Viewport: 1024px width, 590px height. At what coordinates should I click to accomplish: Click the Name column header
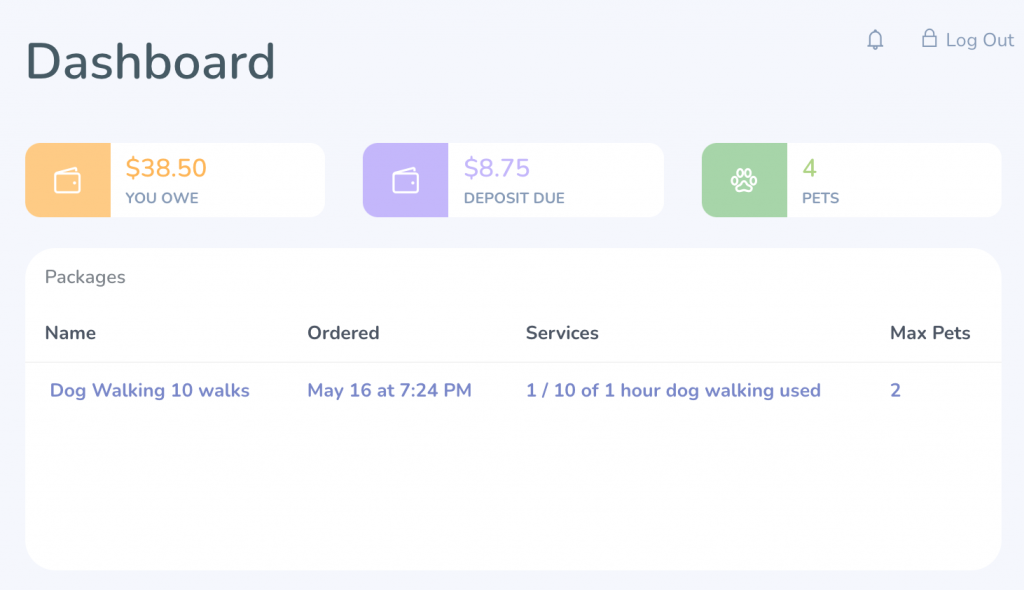pyautogui.click(x=70, y=333)
